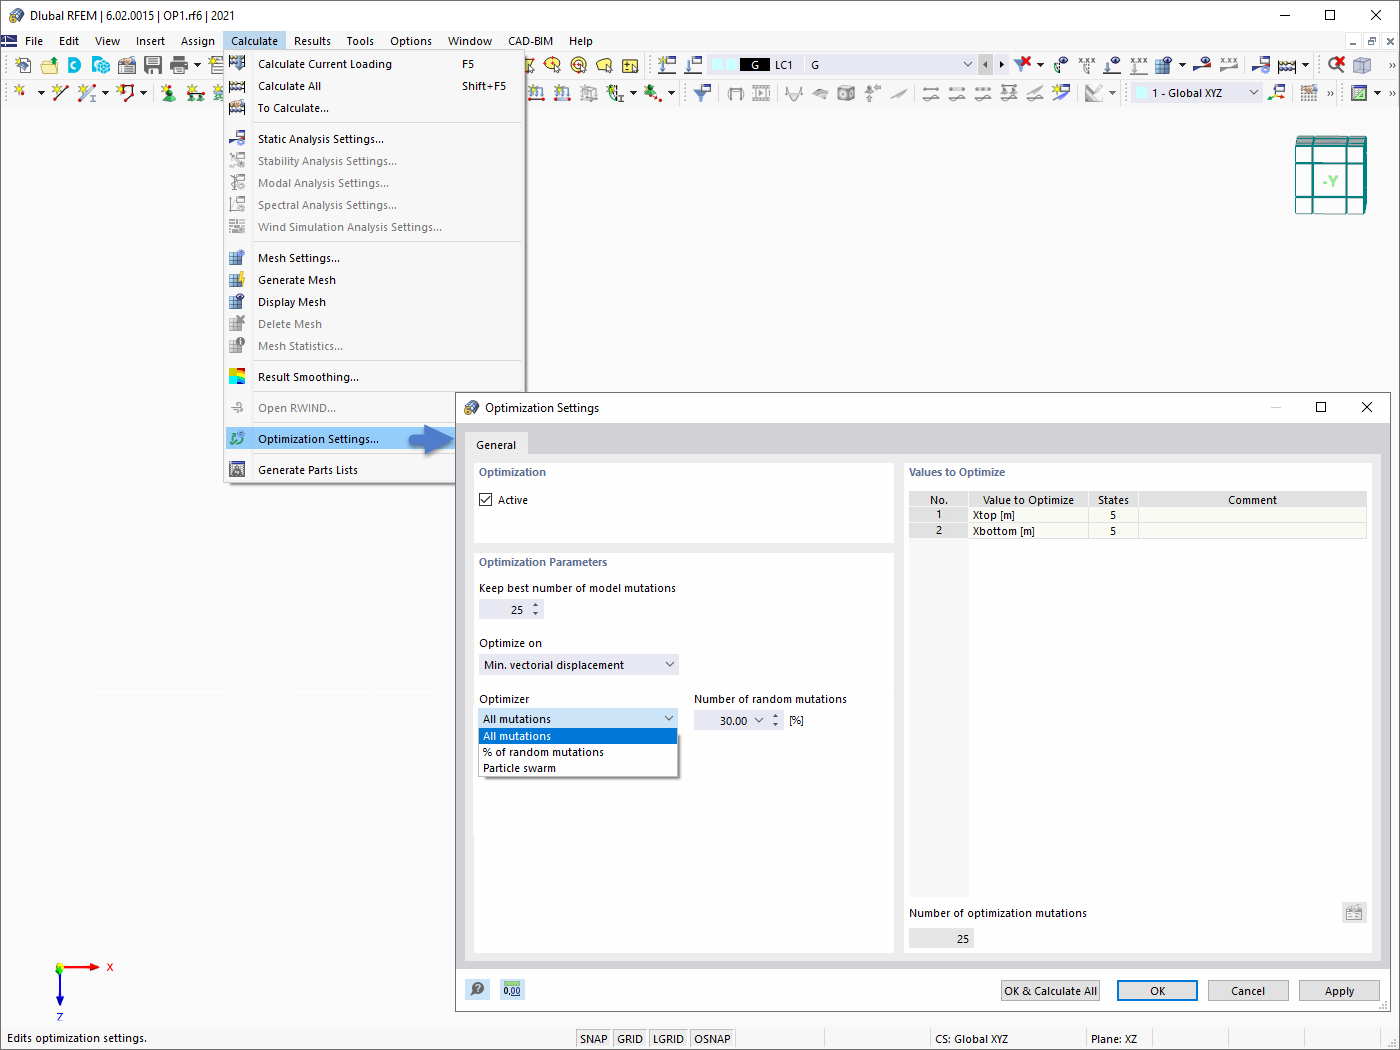
Task: Toggle the Active optimization checkbox
Action: click(486, 500)
